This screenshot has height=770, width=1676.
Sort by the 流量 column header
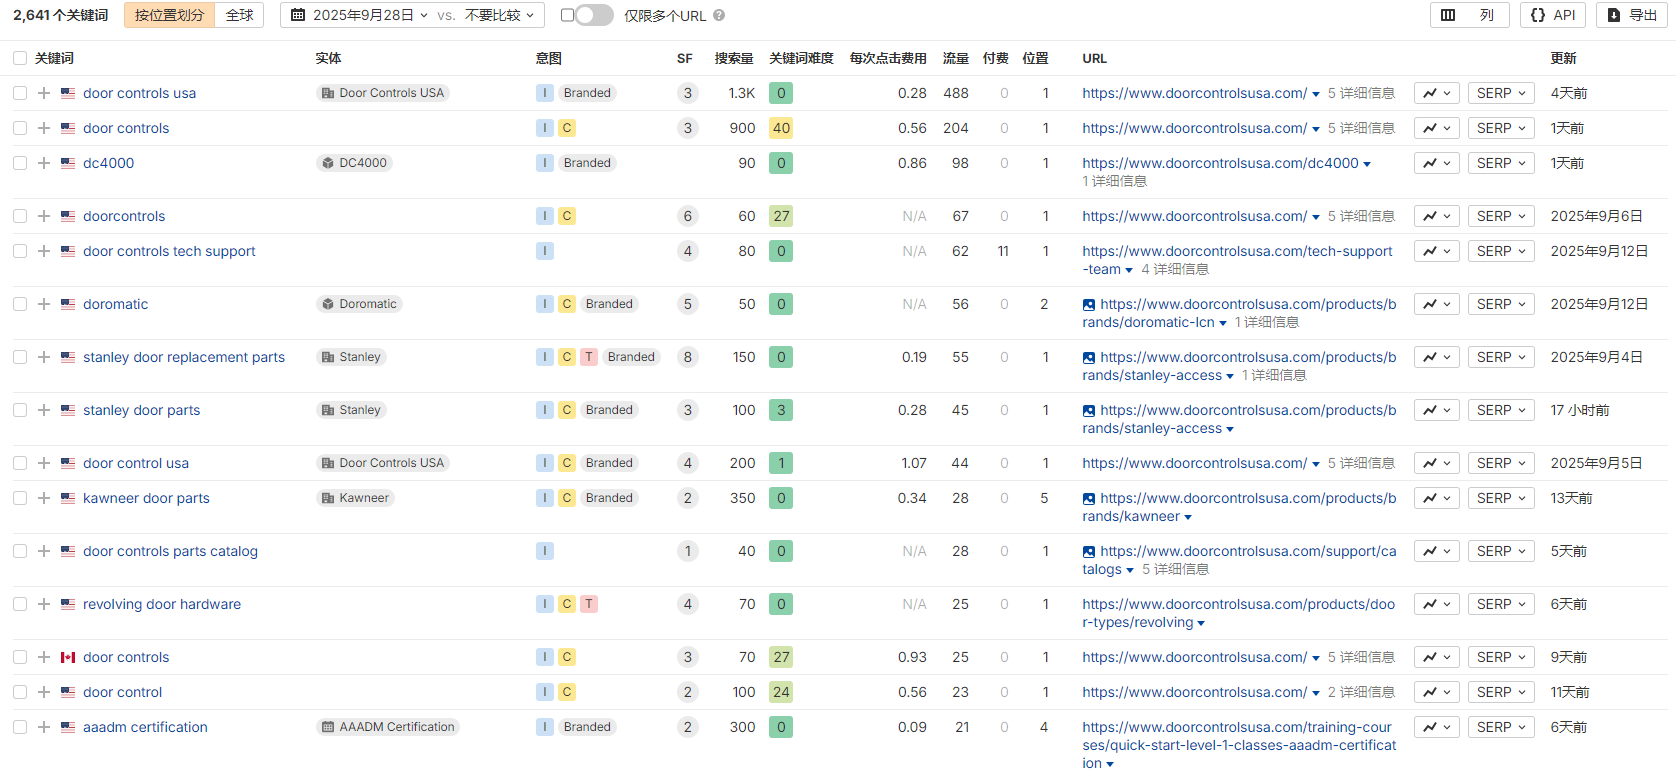[956, 58]
